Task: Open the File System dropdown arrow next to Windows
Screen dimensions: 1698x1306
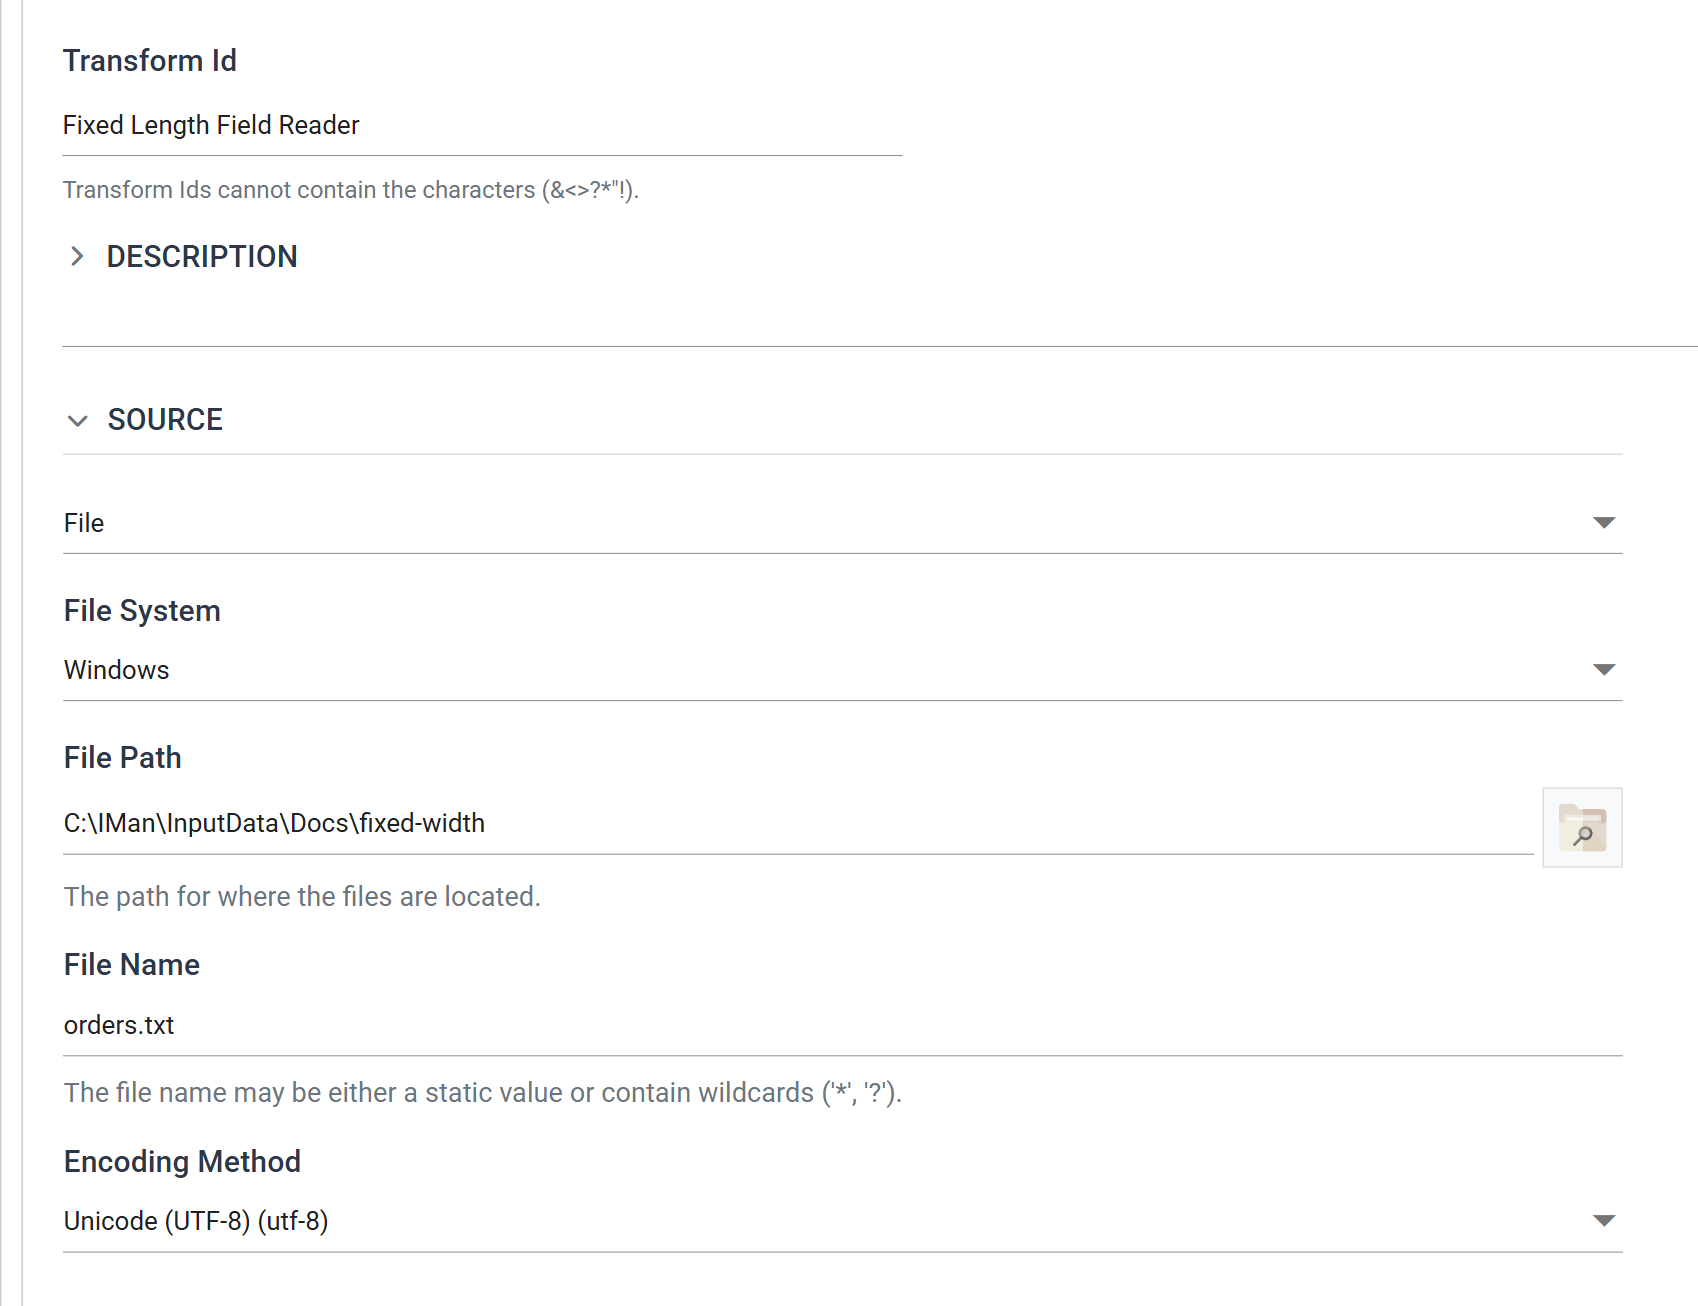Action: (1604, 670)
